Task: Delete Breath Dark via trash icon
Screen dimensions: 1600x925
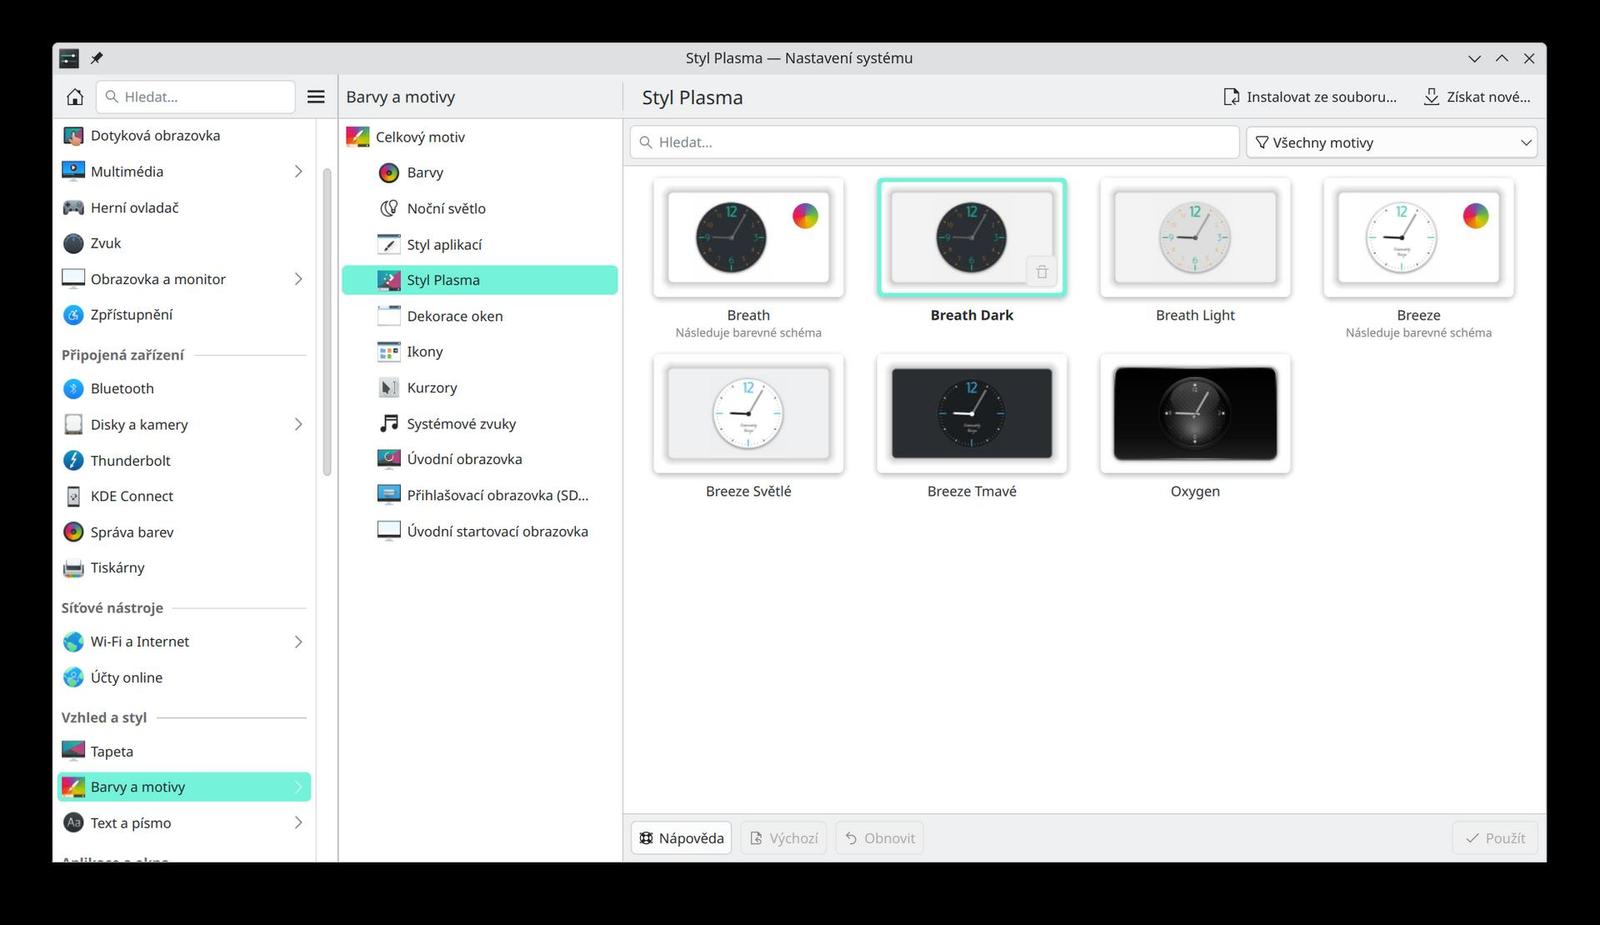Action: (1041, 271)
